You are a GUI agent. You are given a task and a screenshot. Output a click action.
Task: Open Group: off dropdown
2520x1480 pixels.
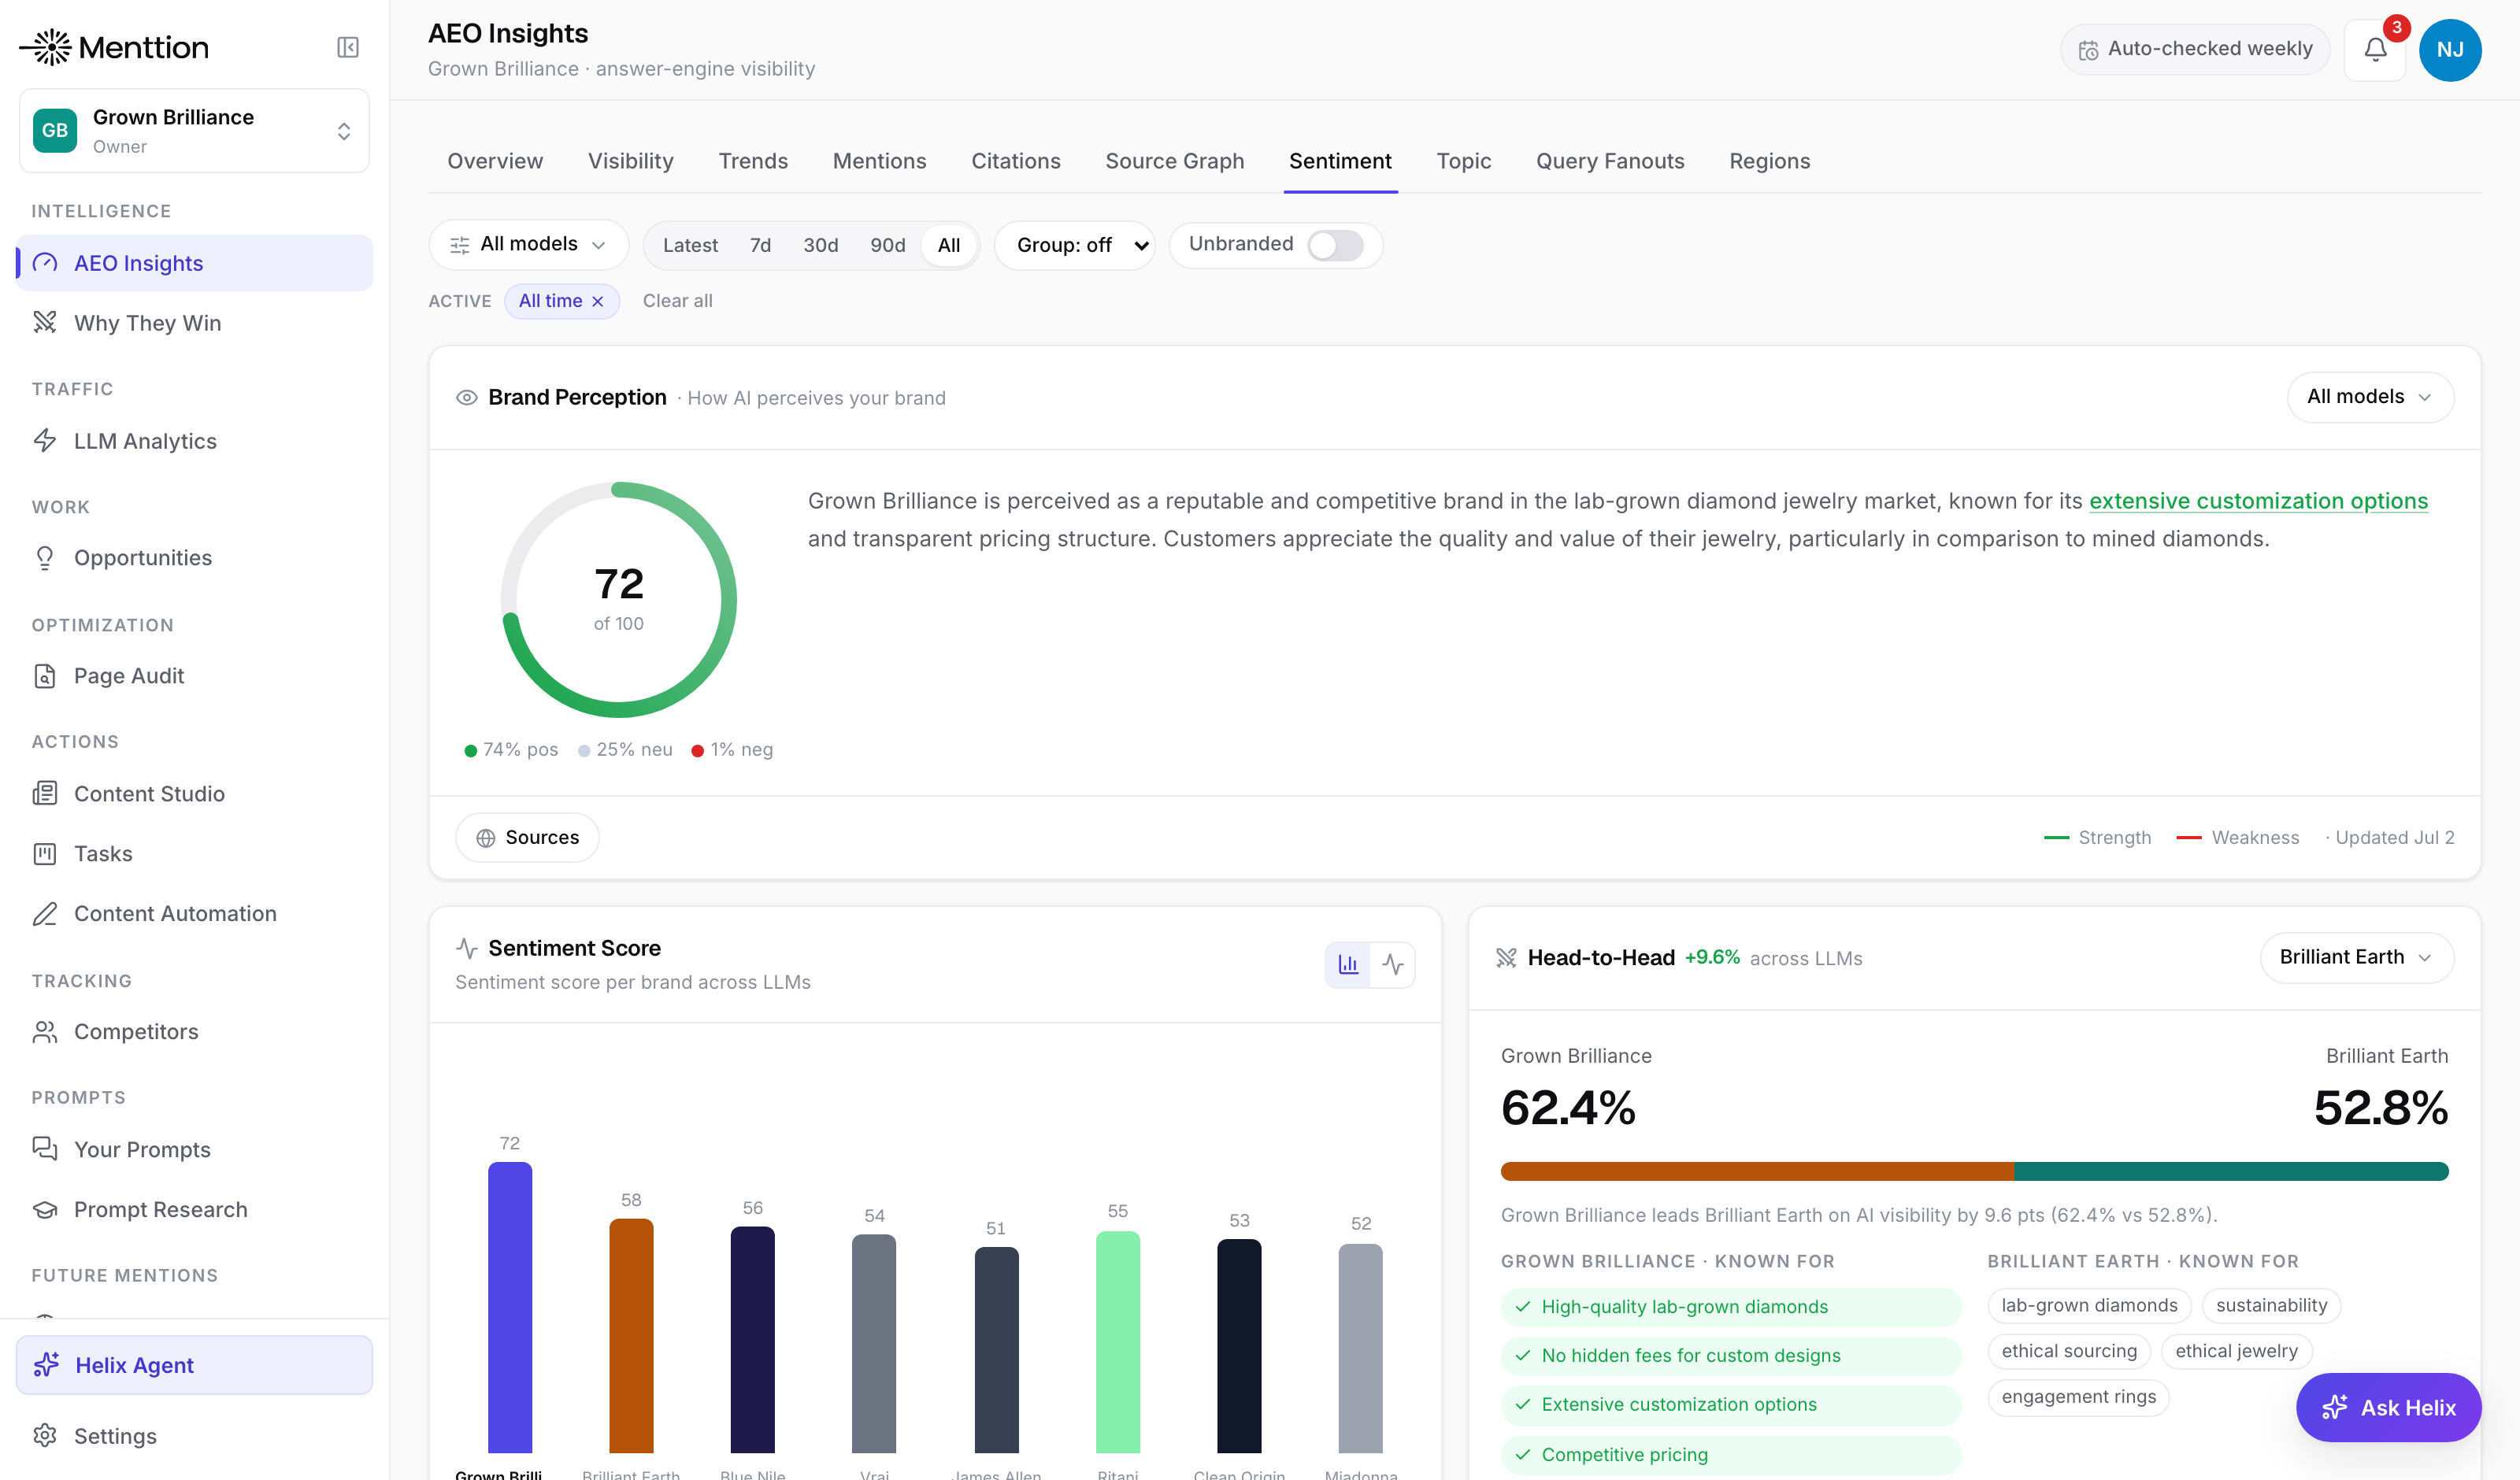pyautogui.click(x=1074, y=245)
